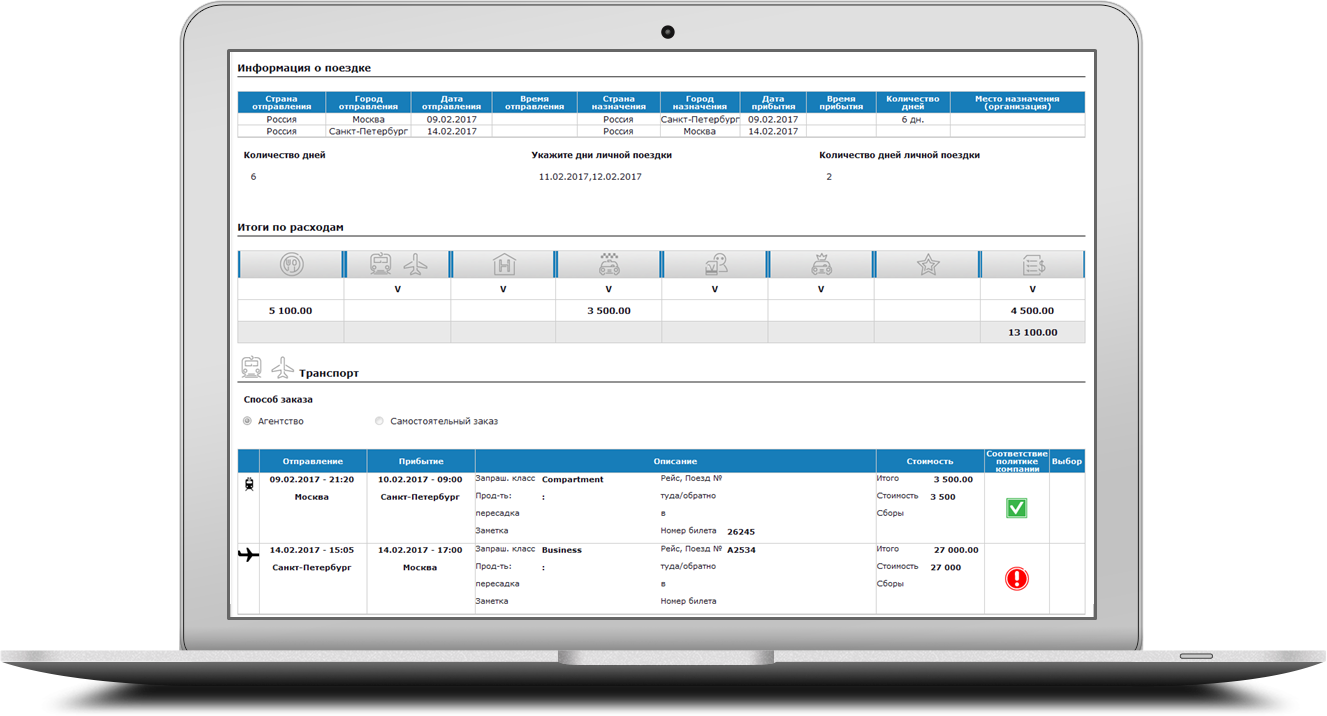Click the 13 100.00 grand total cell
The height and width of the screenshot is (716, 1327).
pyautogui.click(x=1032, y=332)
